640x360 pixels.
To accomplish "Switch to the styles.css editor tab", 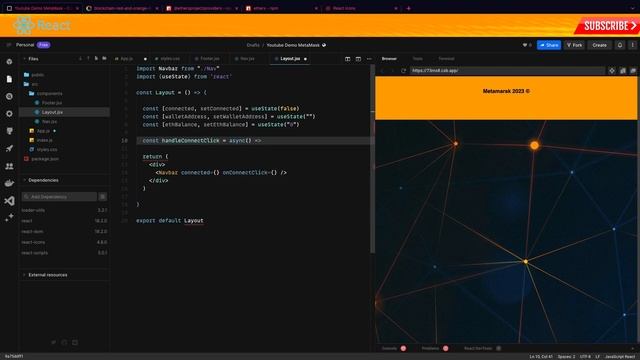I will click(167, 59).
